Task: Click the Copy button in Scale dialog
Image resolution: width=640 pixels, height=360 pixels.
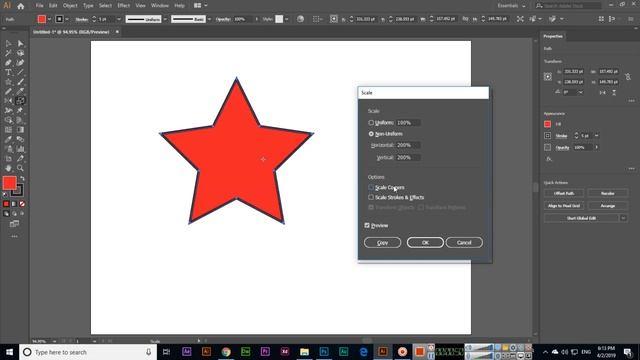Action: [x=382, y=242]
